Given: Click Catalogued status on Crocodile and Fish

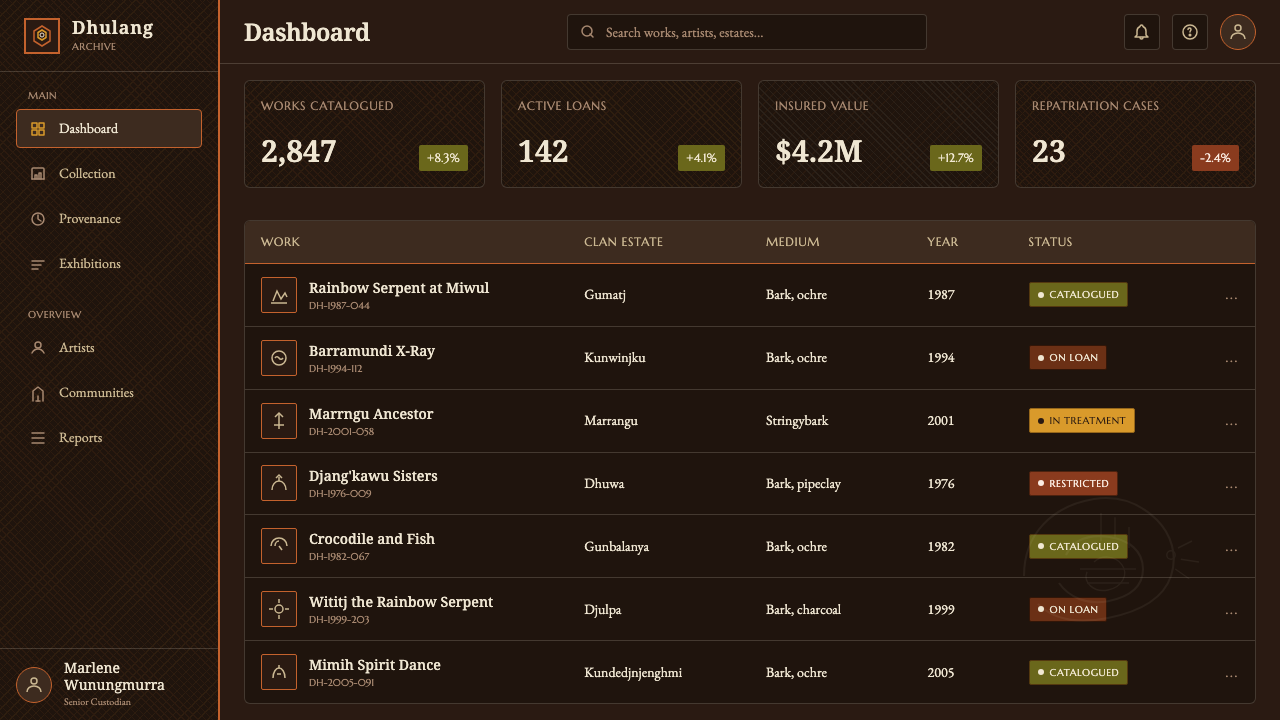Looking at the screenshot, I should 1078,547.
